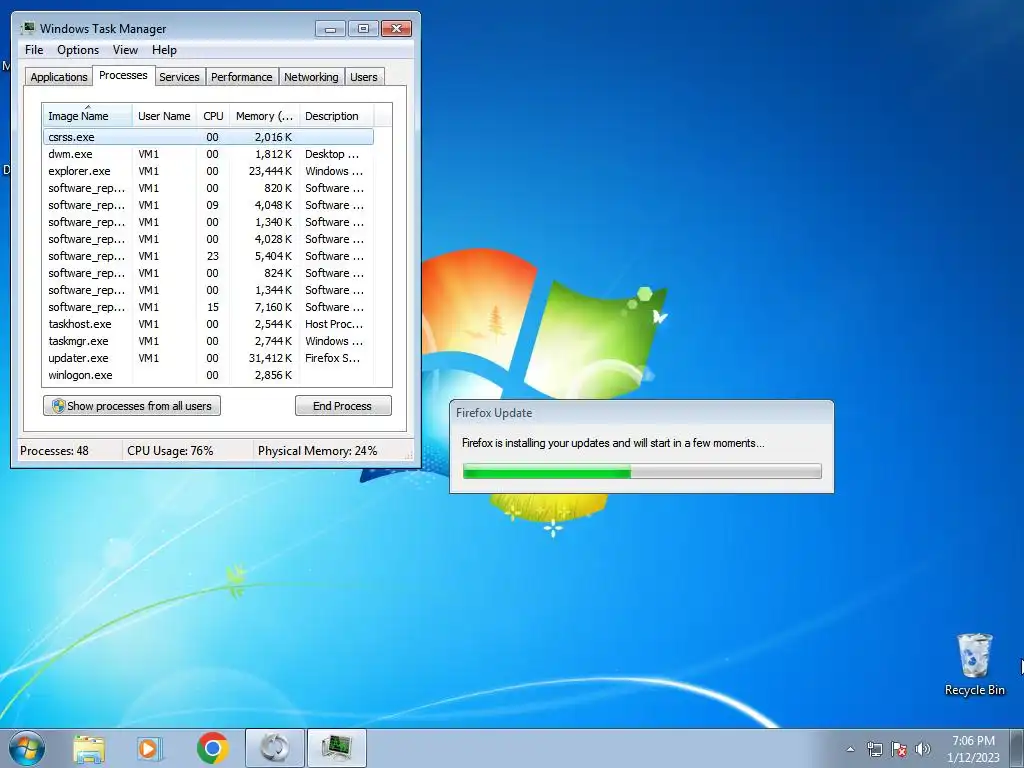Switch to the Services tab
Viewport: 1024px width, 768px height.
(x=179, y=77)
